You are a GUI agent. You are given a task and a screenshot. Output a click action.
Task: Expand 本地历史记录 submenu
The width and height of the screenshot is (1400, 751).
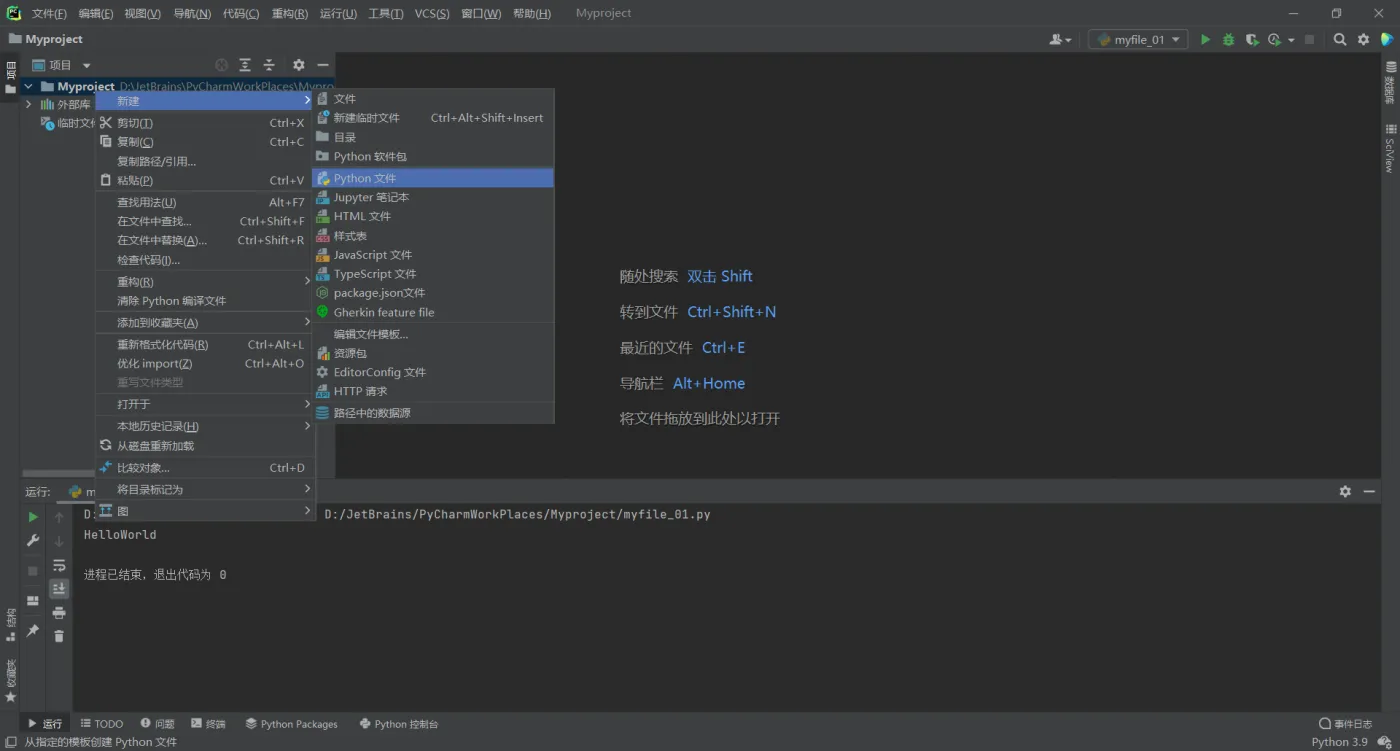[x=205, y=426]
